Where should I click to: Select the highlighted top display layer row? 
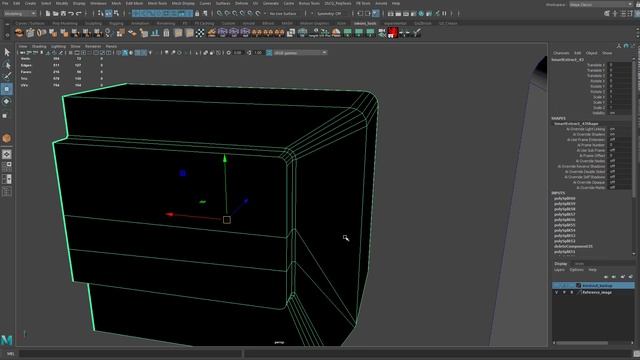593,285
